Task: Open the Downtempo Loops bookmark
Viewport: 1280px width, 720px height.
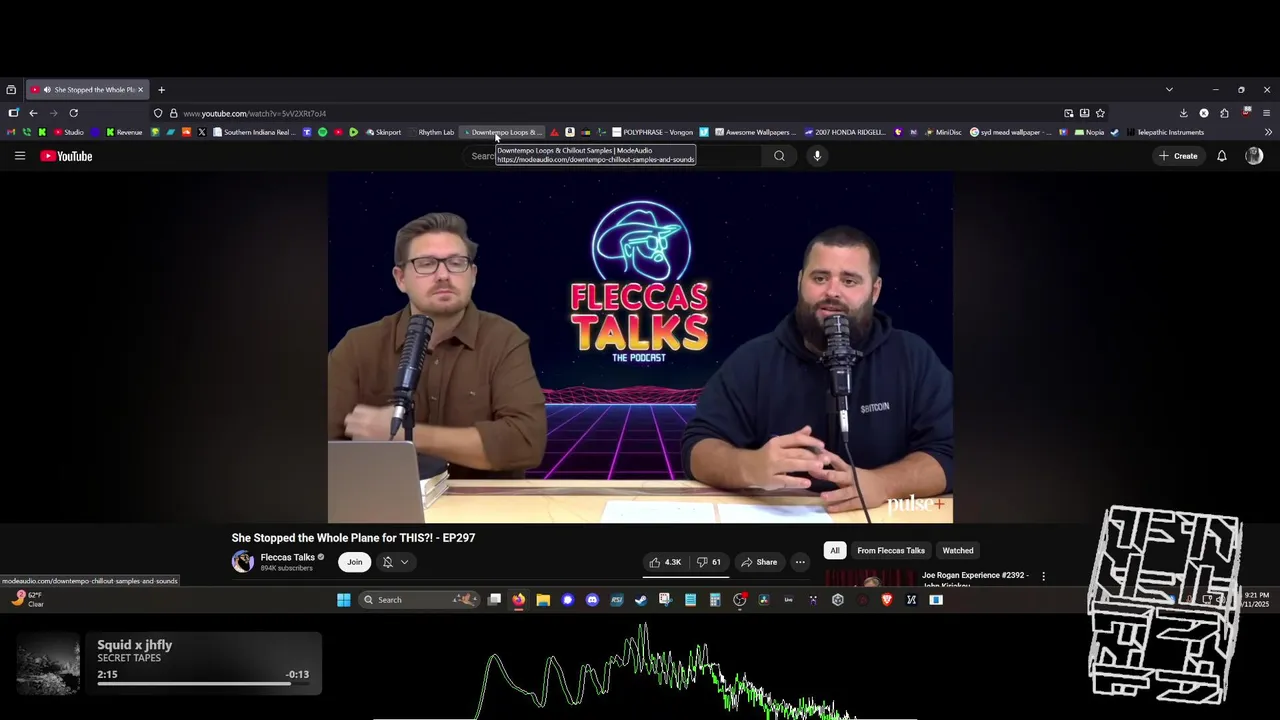Action: (x=502, y=132)
